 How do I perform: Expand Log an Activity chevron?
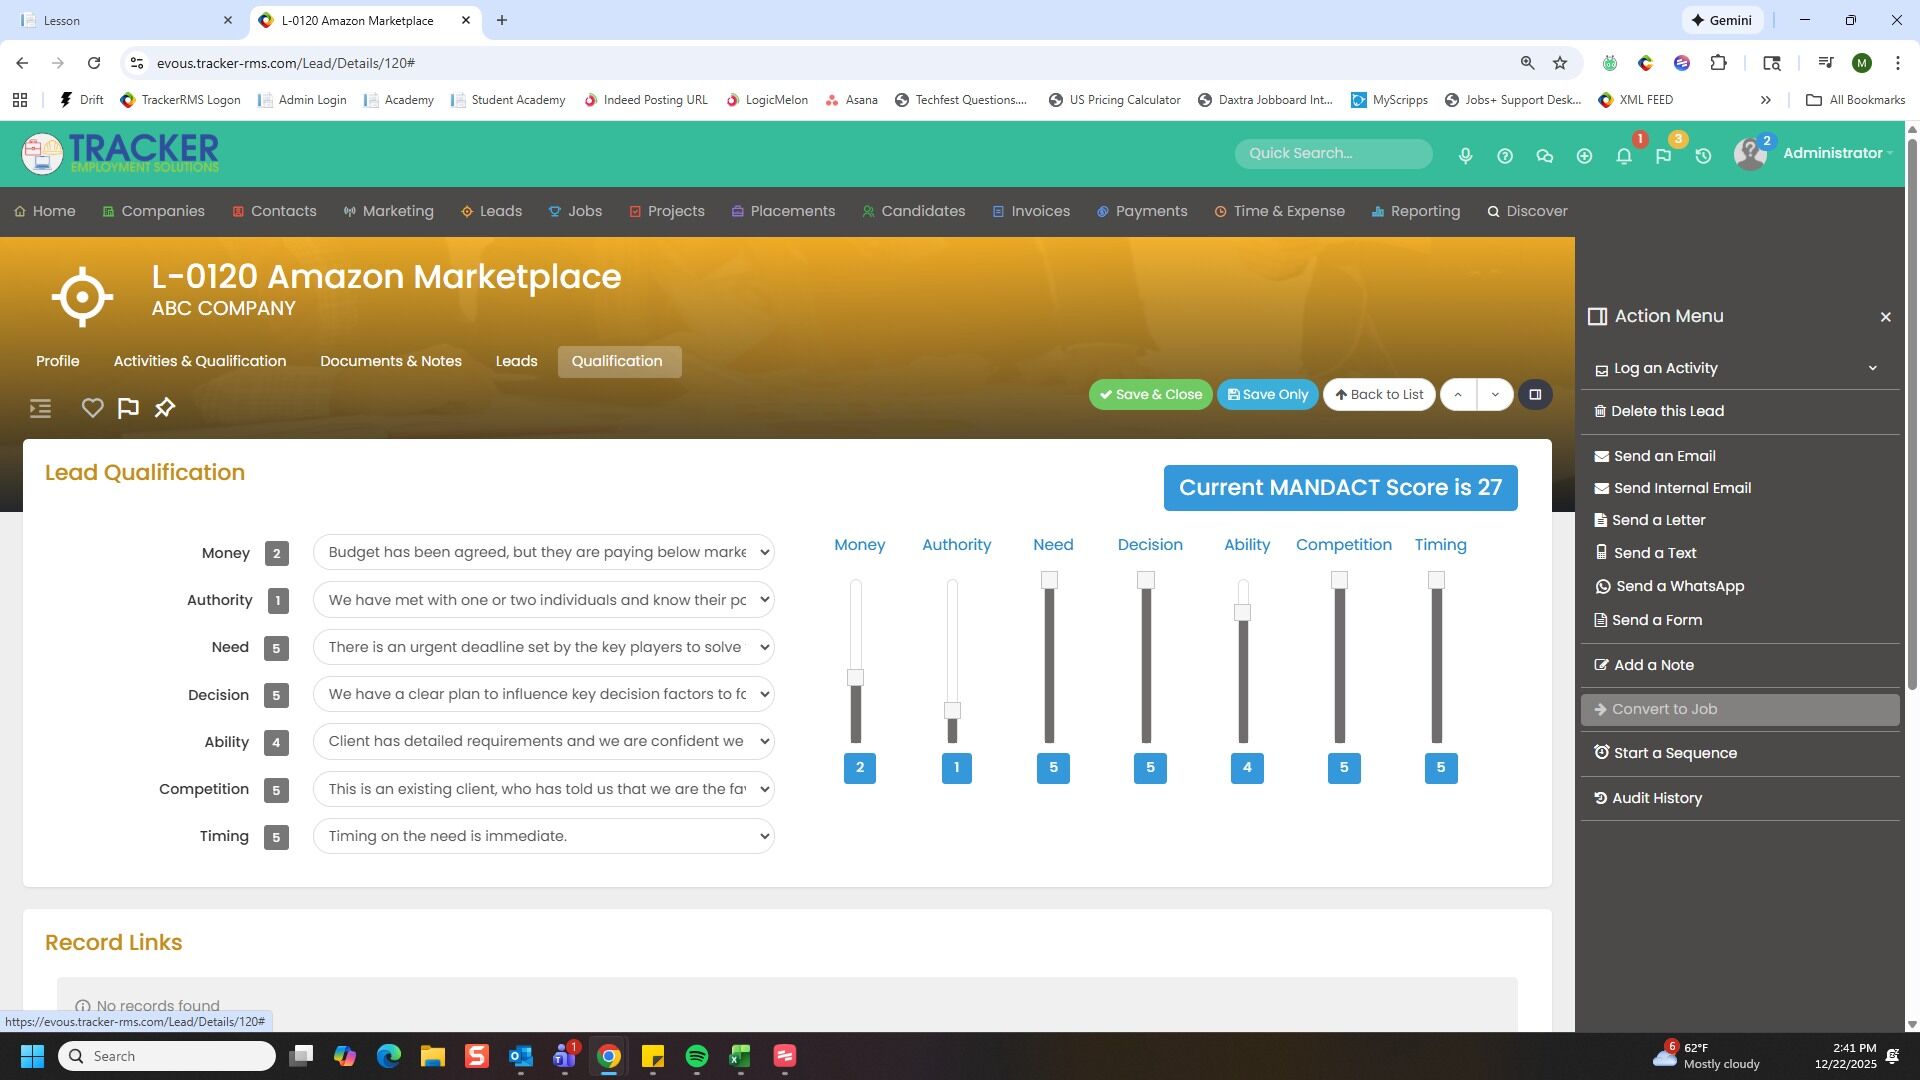(1872, 368)
